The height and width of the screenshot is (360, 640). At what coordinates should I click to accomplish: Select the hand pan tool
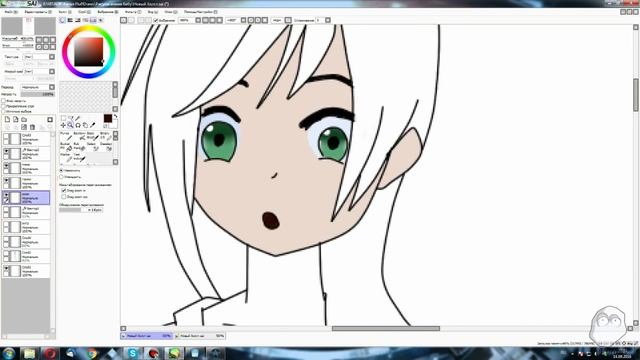coord(85,125)
